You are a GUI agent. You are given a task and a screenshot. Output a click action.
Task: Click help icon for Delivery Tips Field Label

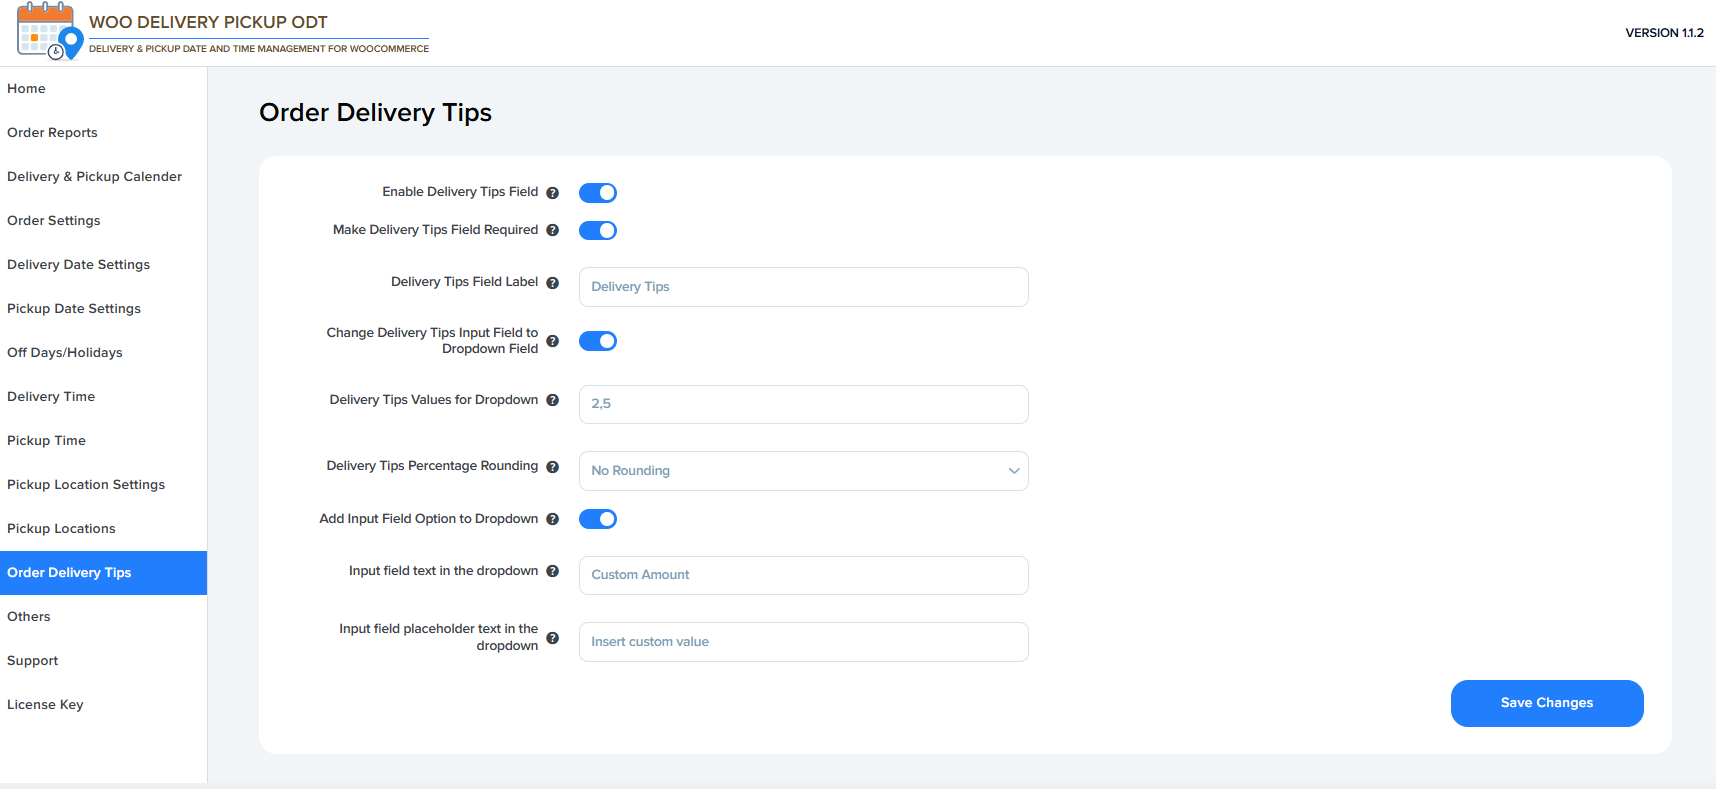[x=552, y=283]
